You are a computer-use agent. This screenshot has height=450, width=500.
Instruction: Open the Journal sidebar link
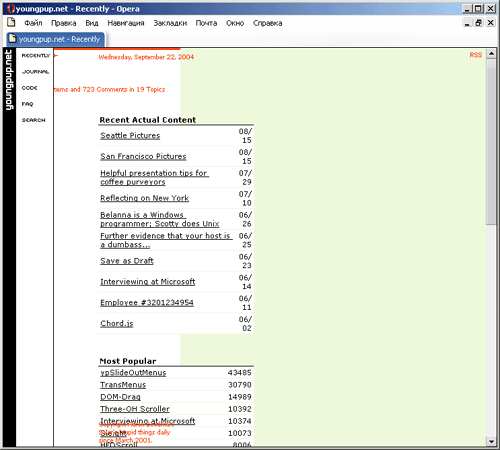click(35, 72)
